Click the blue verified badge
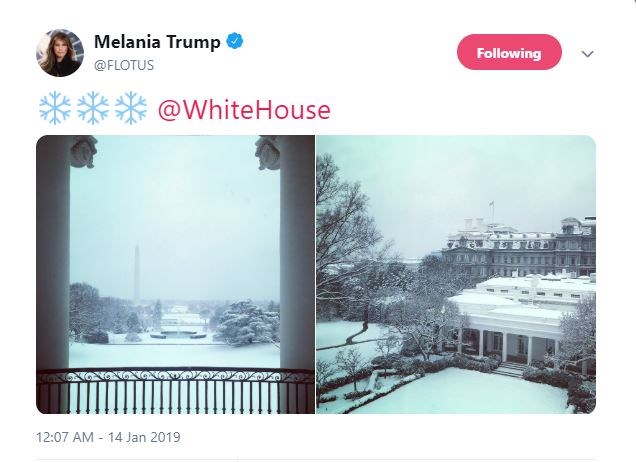The width and height of the screenshot is (636, 462). coord(234,42)
